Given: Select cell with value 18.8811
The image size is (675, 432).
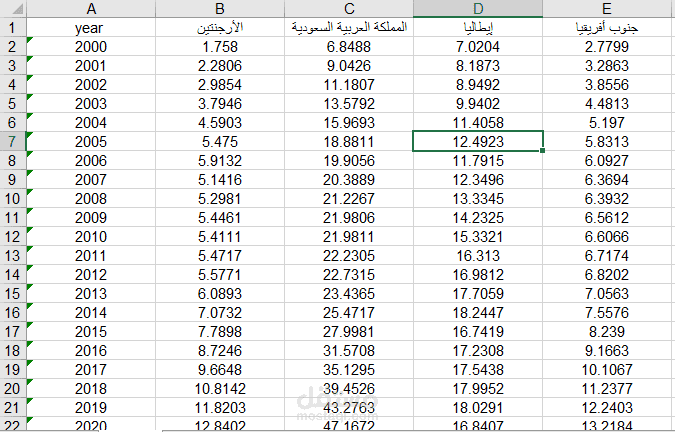Looking at the screenshot, I should (x=349, y=142).
